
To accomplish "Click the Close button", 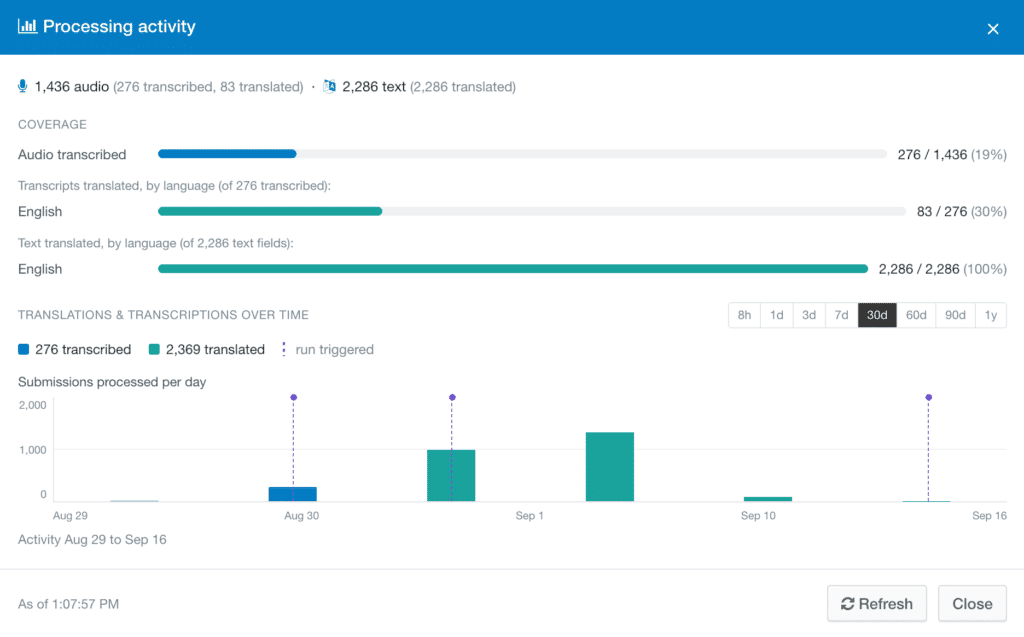I will [972, 604].
